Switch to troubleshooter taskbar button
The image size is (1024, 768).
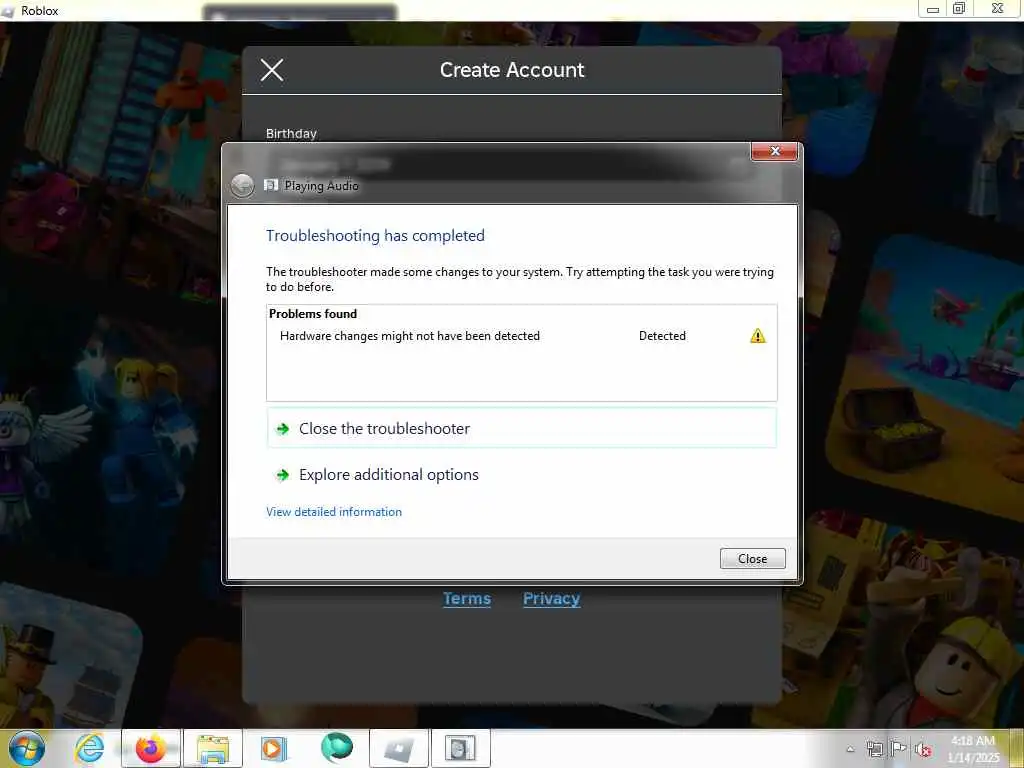[x=460, y=748]
